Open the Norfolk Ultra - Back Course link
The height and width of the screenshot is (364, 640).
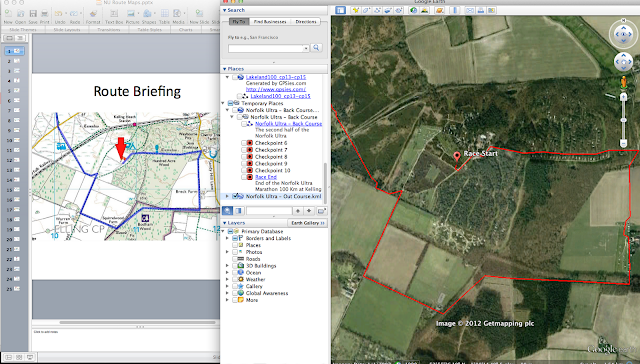point(289,124)
